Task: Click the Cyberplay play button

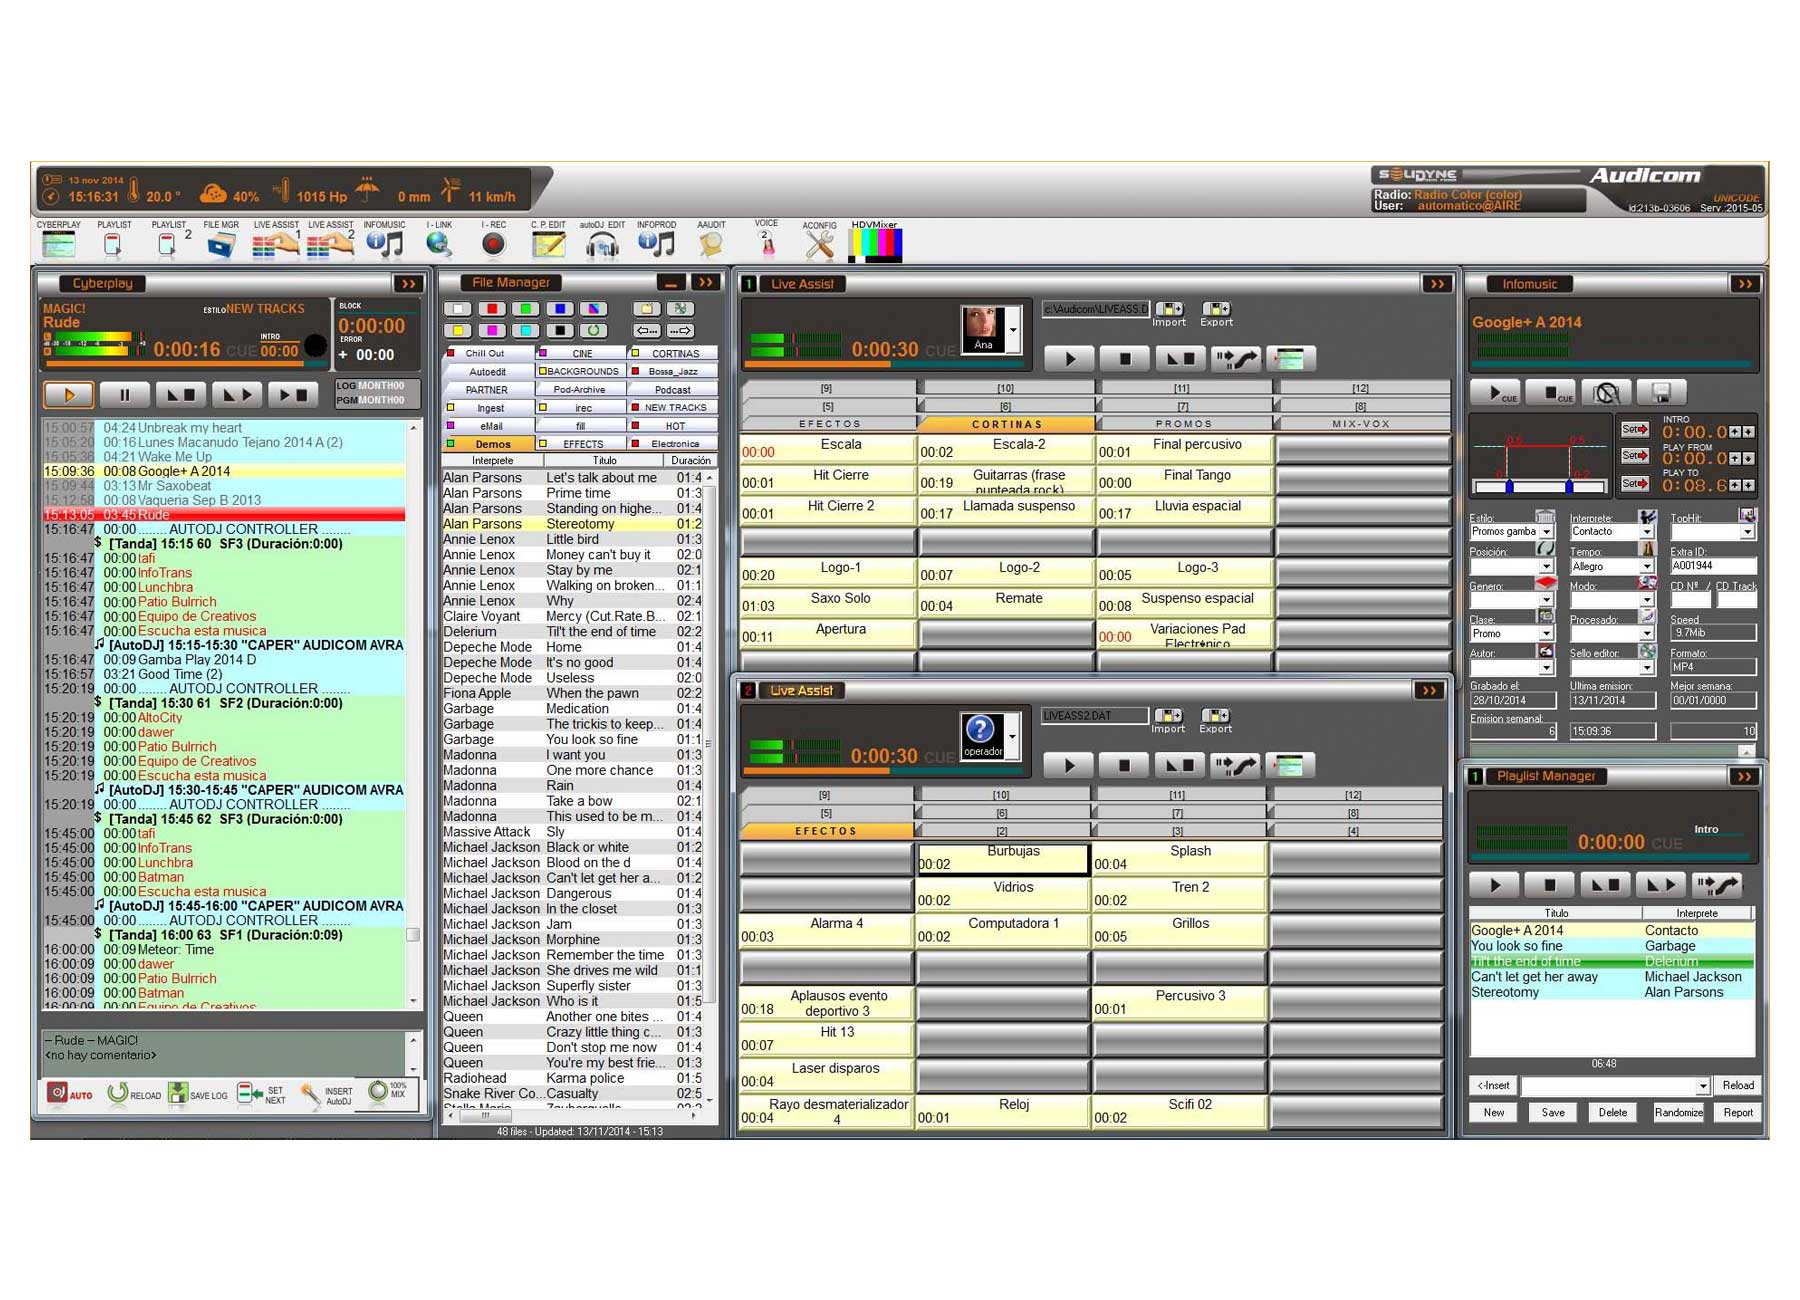Action: (69, 395)
